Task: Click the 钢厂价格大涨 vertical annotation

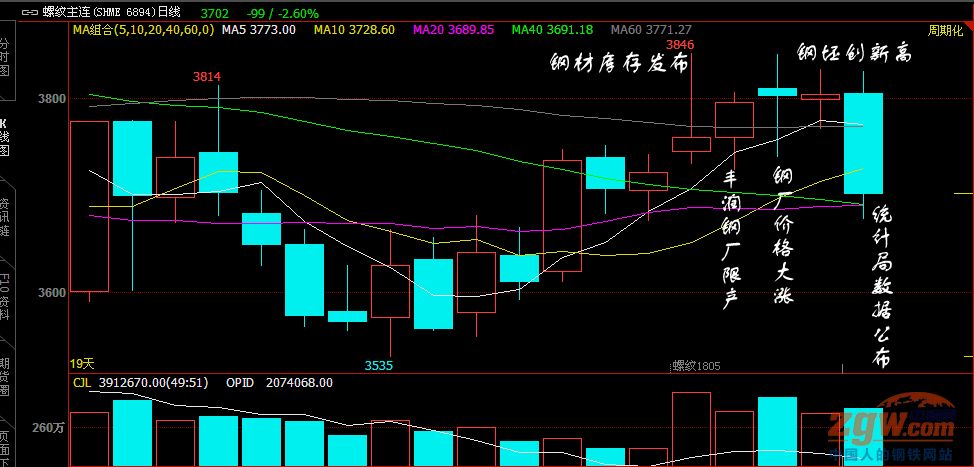Action: (x=782, y=235)
